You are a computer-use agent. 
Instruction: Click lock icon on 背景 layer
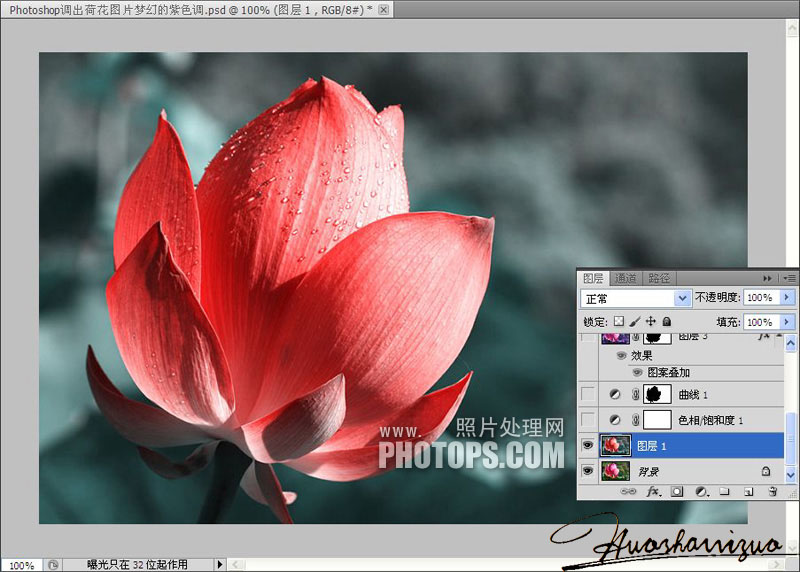pos(765,471)
